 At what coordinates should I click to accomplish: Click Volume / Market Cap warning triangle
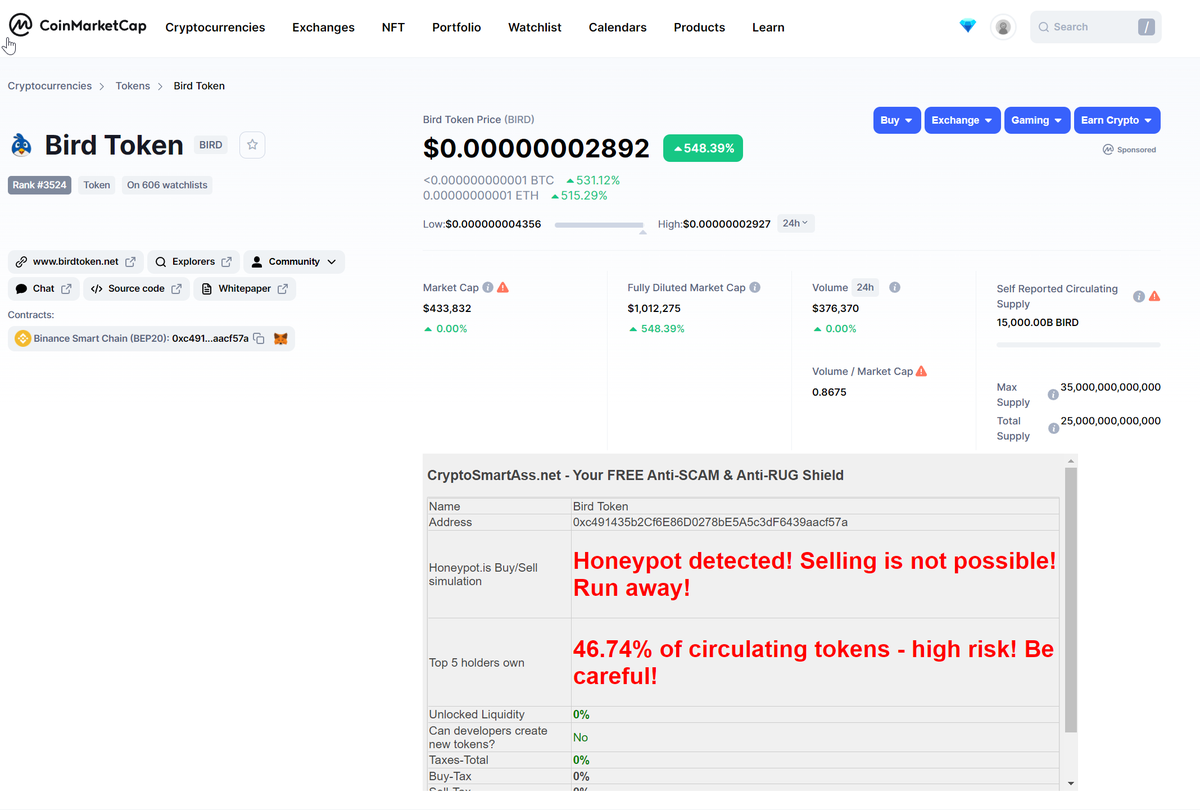click(x=921, y=371)
